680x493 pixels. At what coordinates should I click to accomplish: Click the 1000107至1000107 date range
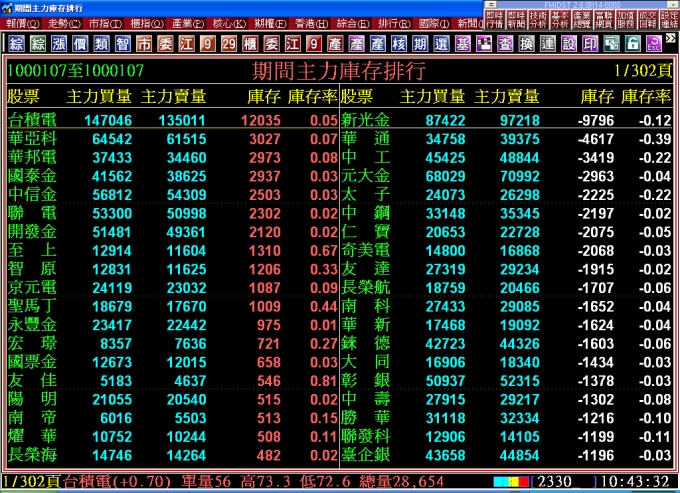point(75,70)
